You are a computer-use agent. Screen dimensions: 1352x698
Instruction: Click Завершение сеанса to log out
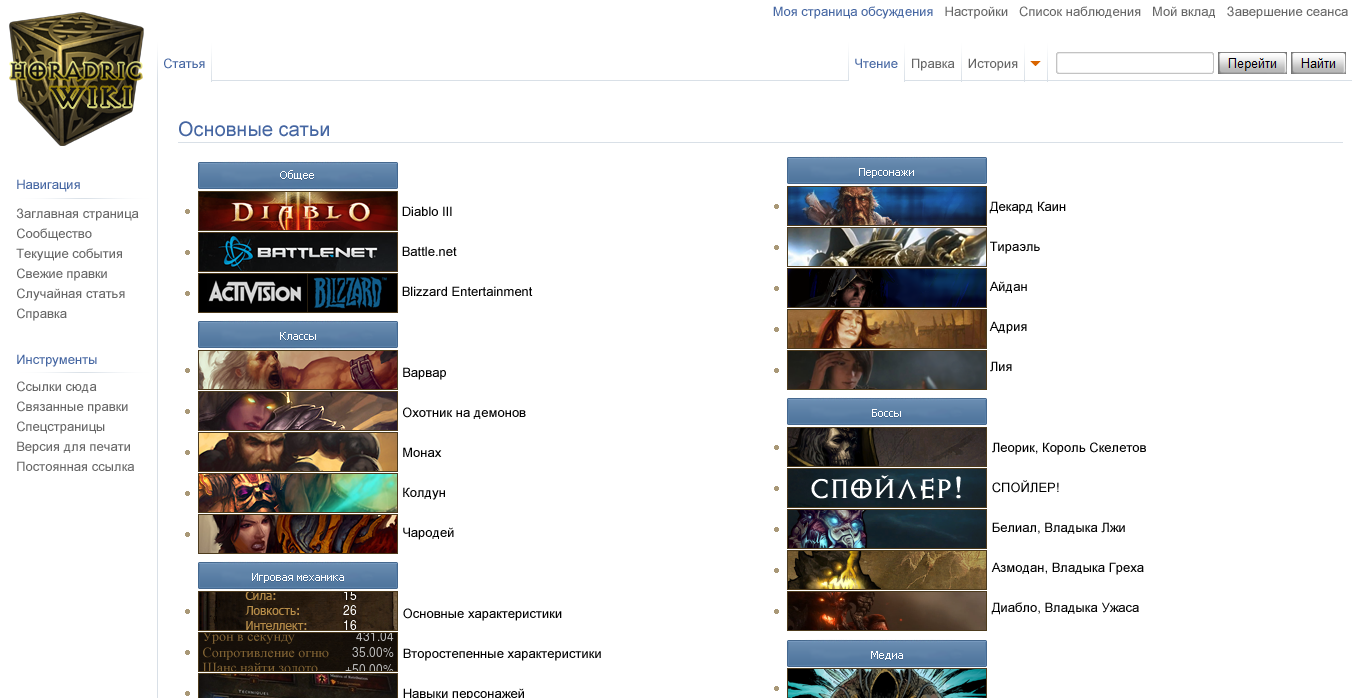click(1287, 12)
